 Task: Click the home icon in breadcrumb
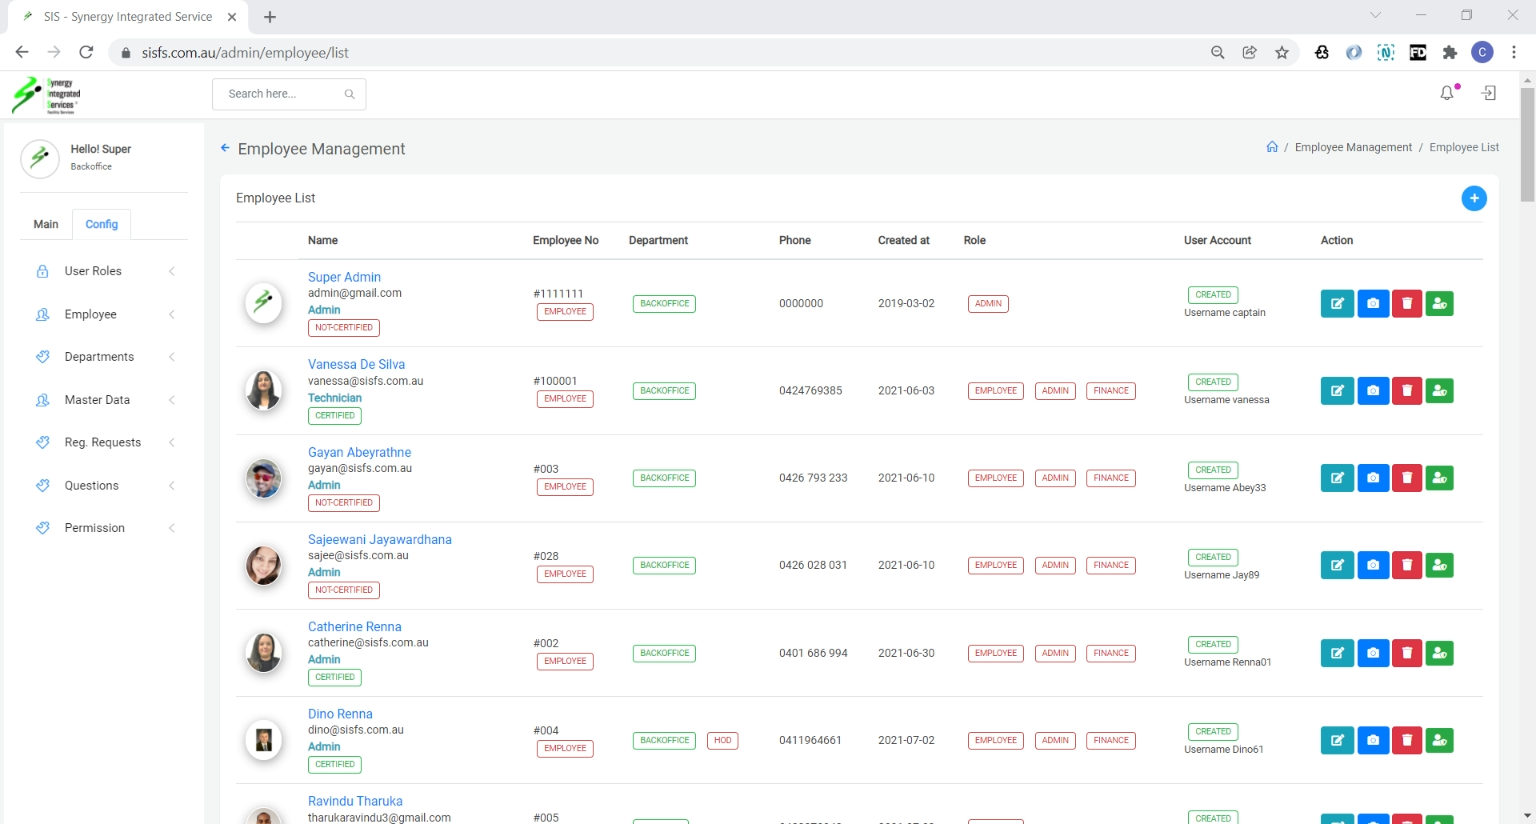(x=1272, y=147)
